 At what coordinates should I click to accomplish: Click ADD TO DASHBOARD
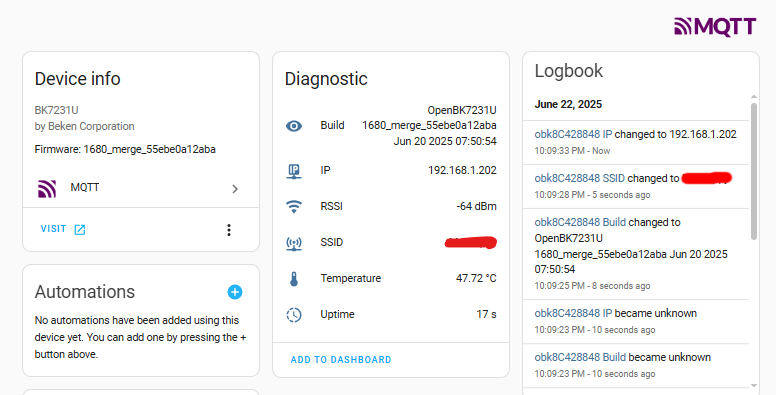click(341, 360)
